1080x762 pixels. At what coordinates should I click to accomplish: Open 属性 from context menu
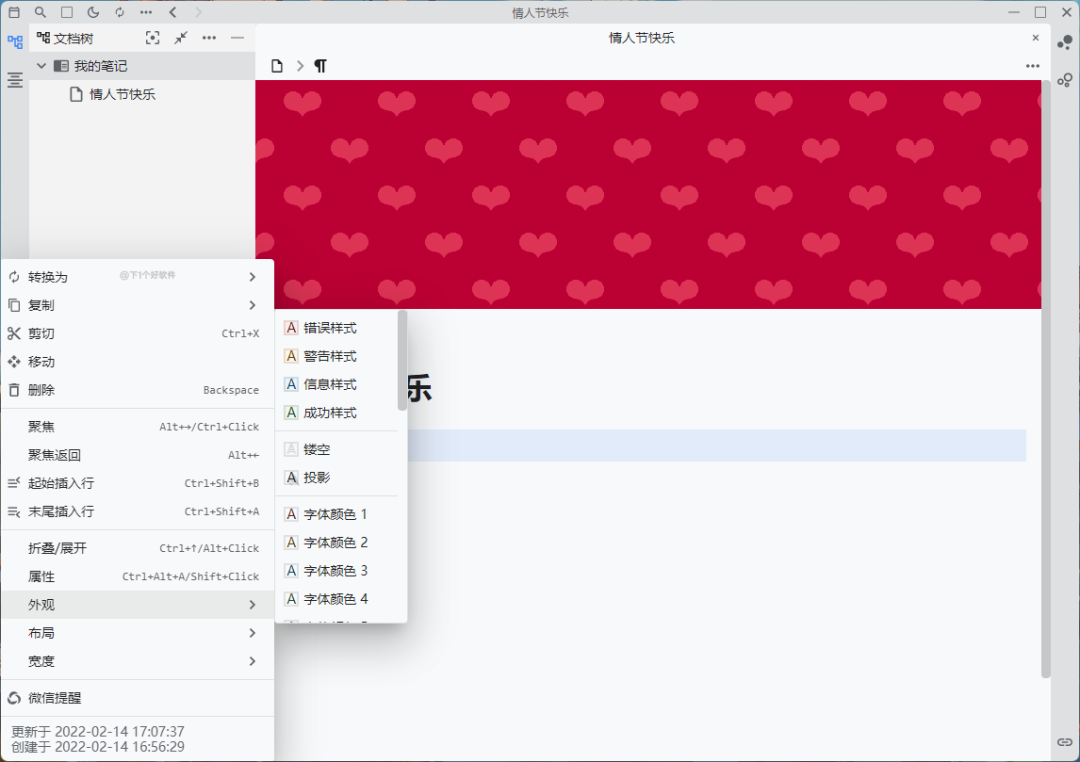(137, 576)
